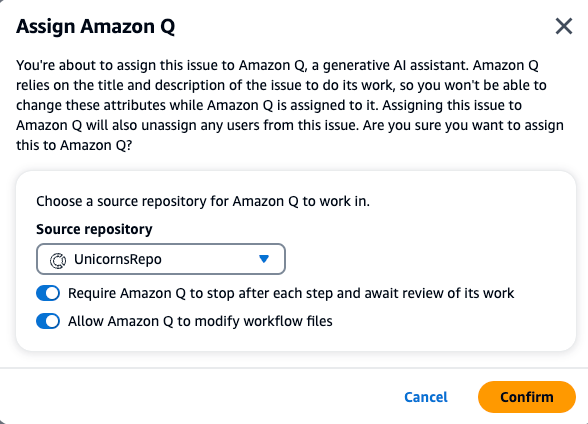The image size is (588, 424).
Task: Toggle off stop after each step requirement
Action: coord(48,293)
